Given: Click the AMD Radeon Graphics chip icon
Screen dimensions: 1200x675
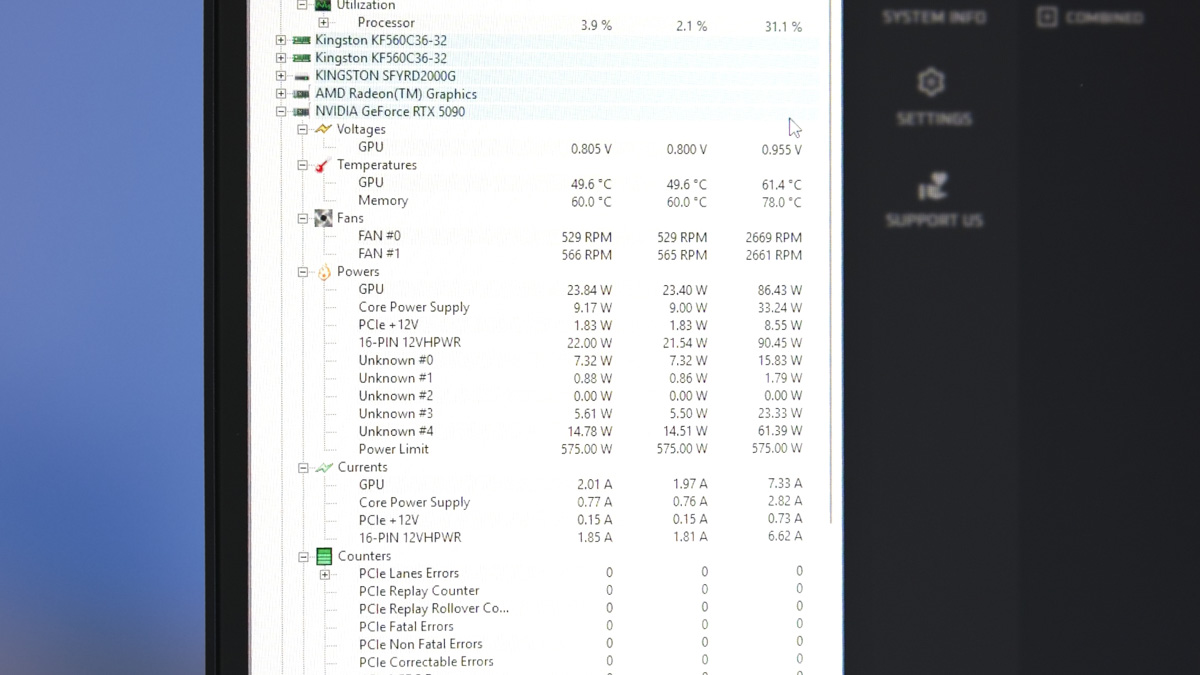Looking at the screenshot, I should click(x=301, y=94).
